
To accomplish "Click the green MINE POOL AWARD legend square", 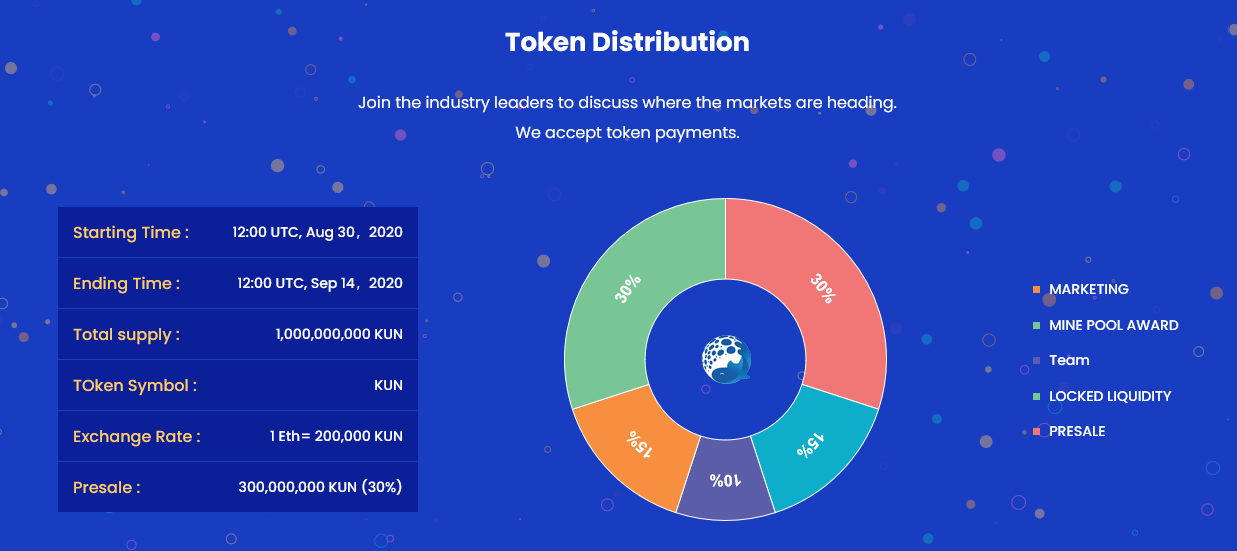I will [1036, 326].
